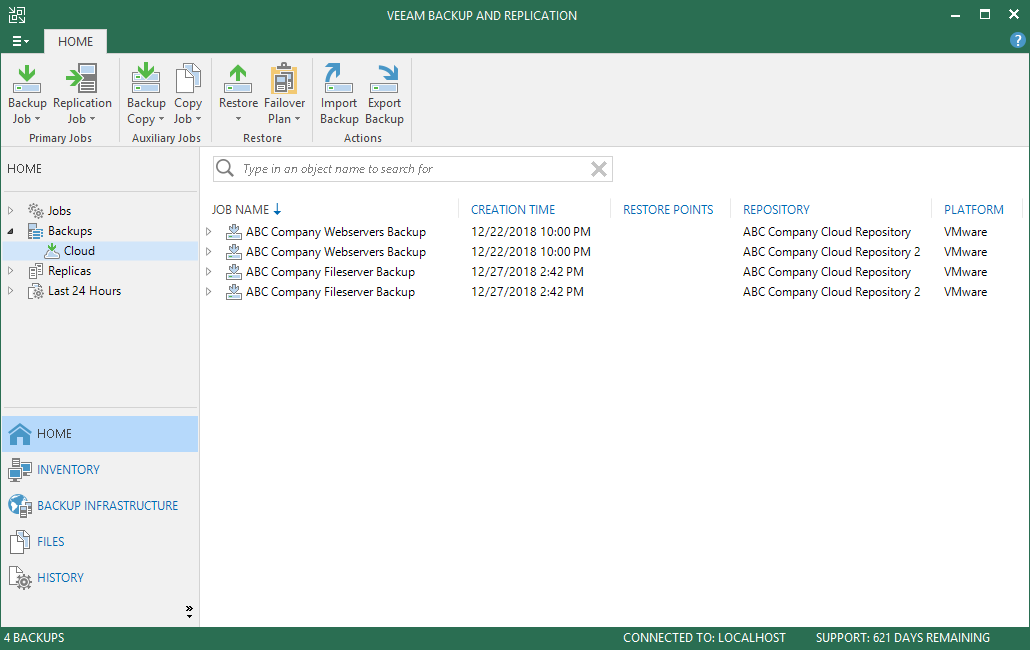
Task: Click the Cloud node download icon
Action: 52,251
